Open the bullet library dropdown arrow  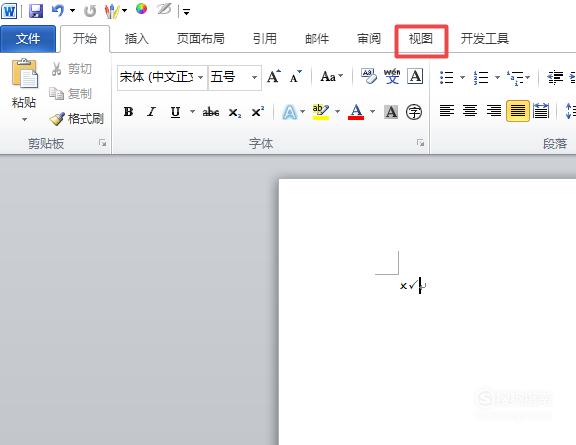(462, 77)
